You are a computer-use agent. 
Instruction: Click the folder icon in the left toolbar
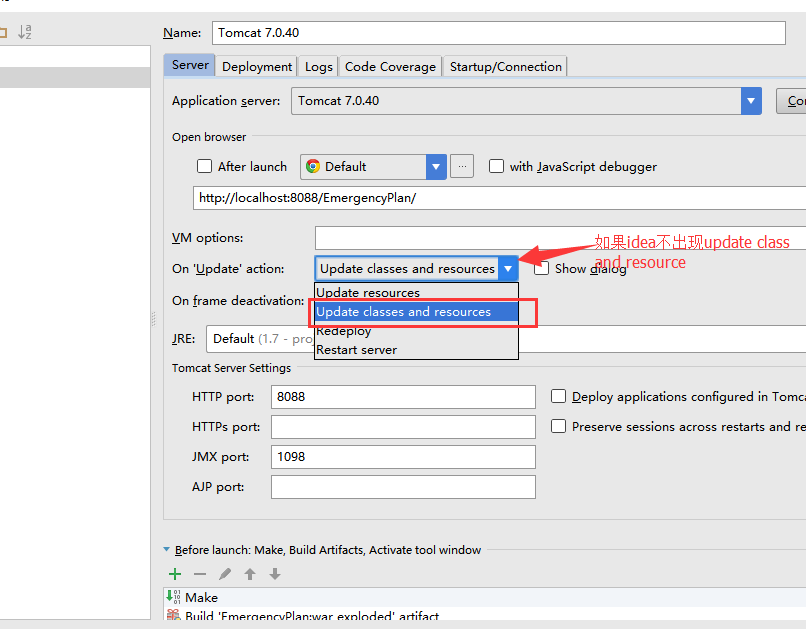[x=3, y=33]
